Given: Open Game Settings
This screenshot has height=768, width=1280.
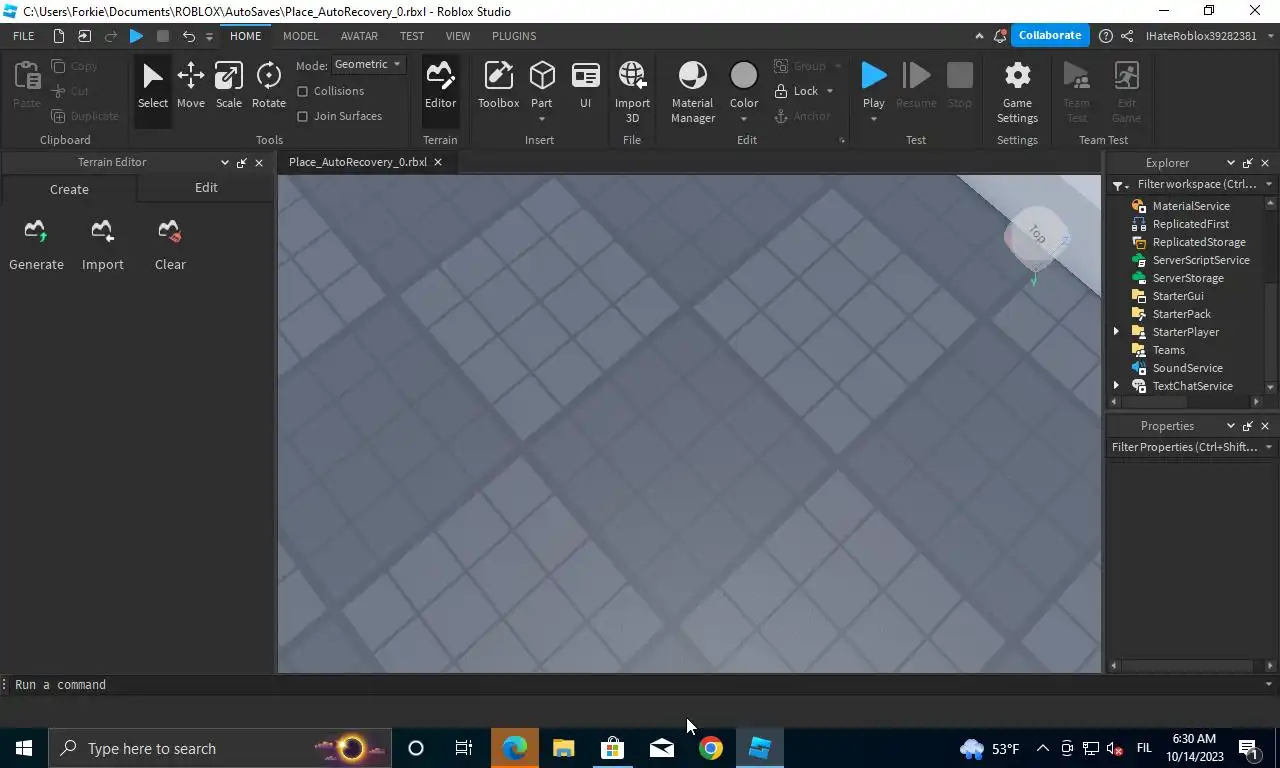Looking at the screenshot, I should pyautogui.click(x=1017, y=92).
